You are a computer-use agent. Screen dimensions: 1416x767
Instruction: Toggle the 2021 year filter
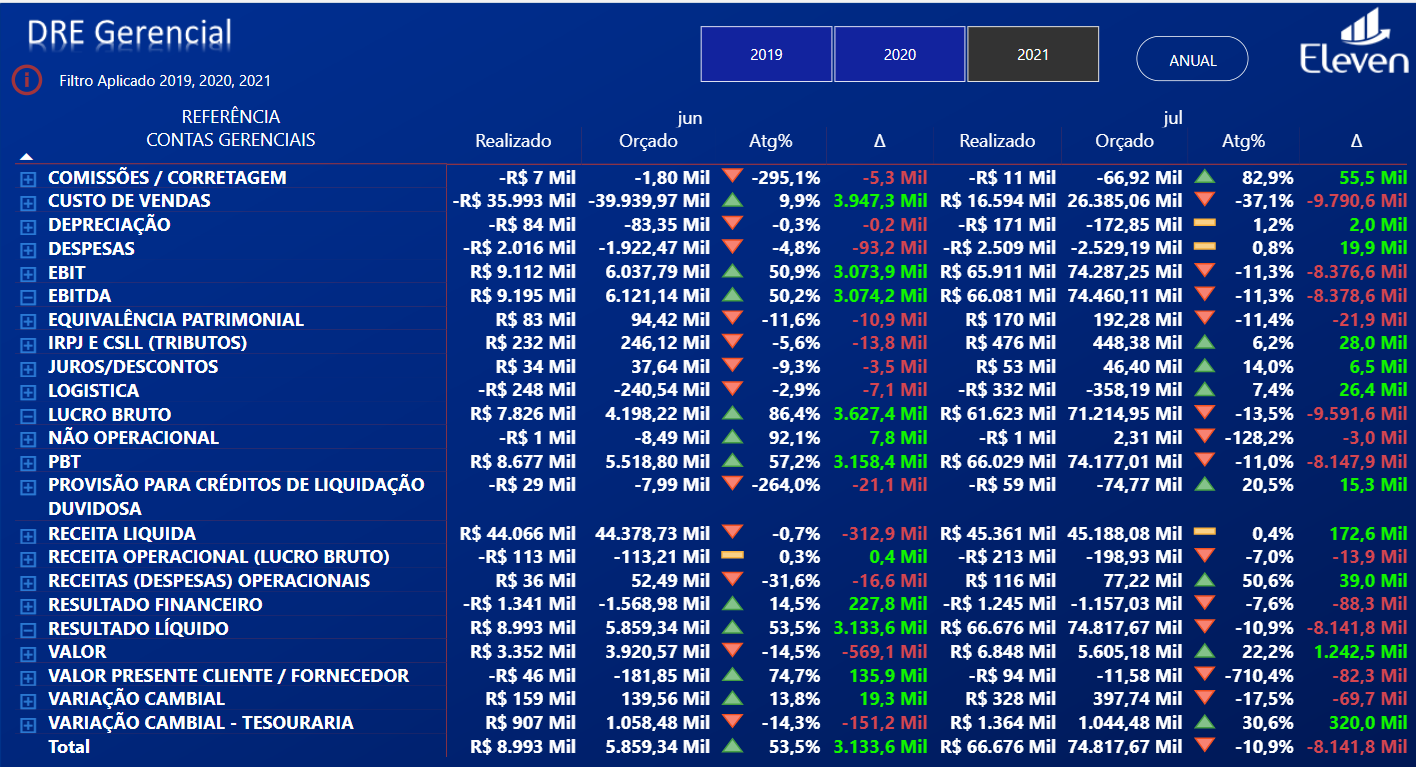tap(1032, 54)
